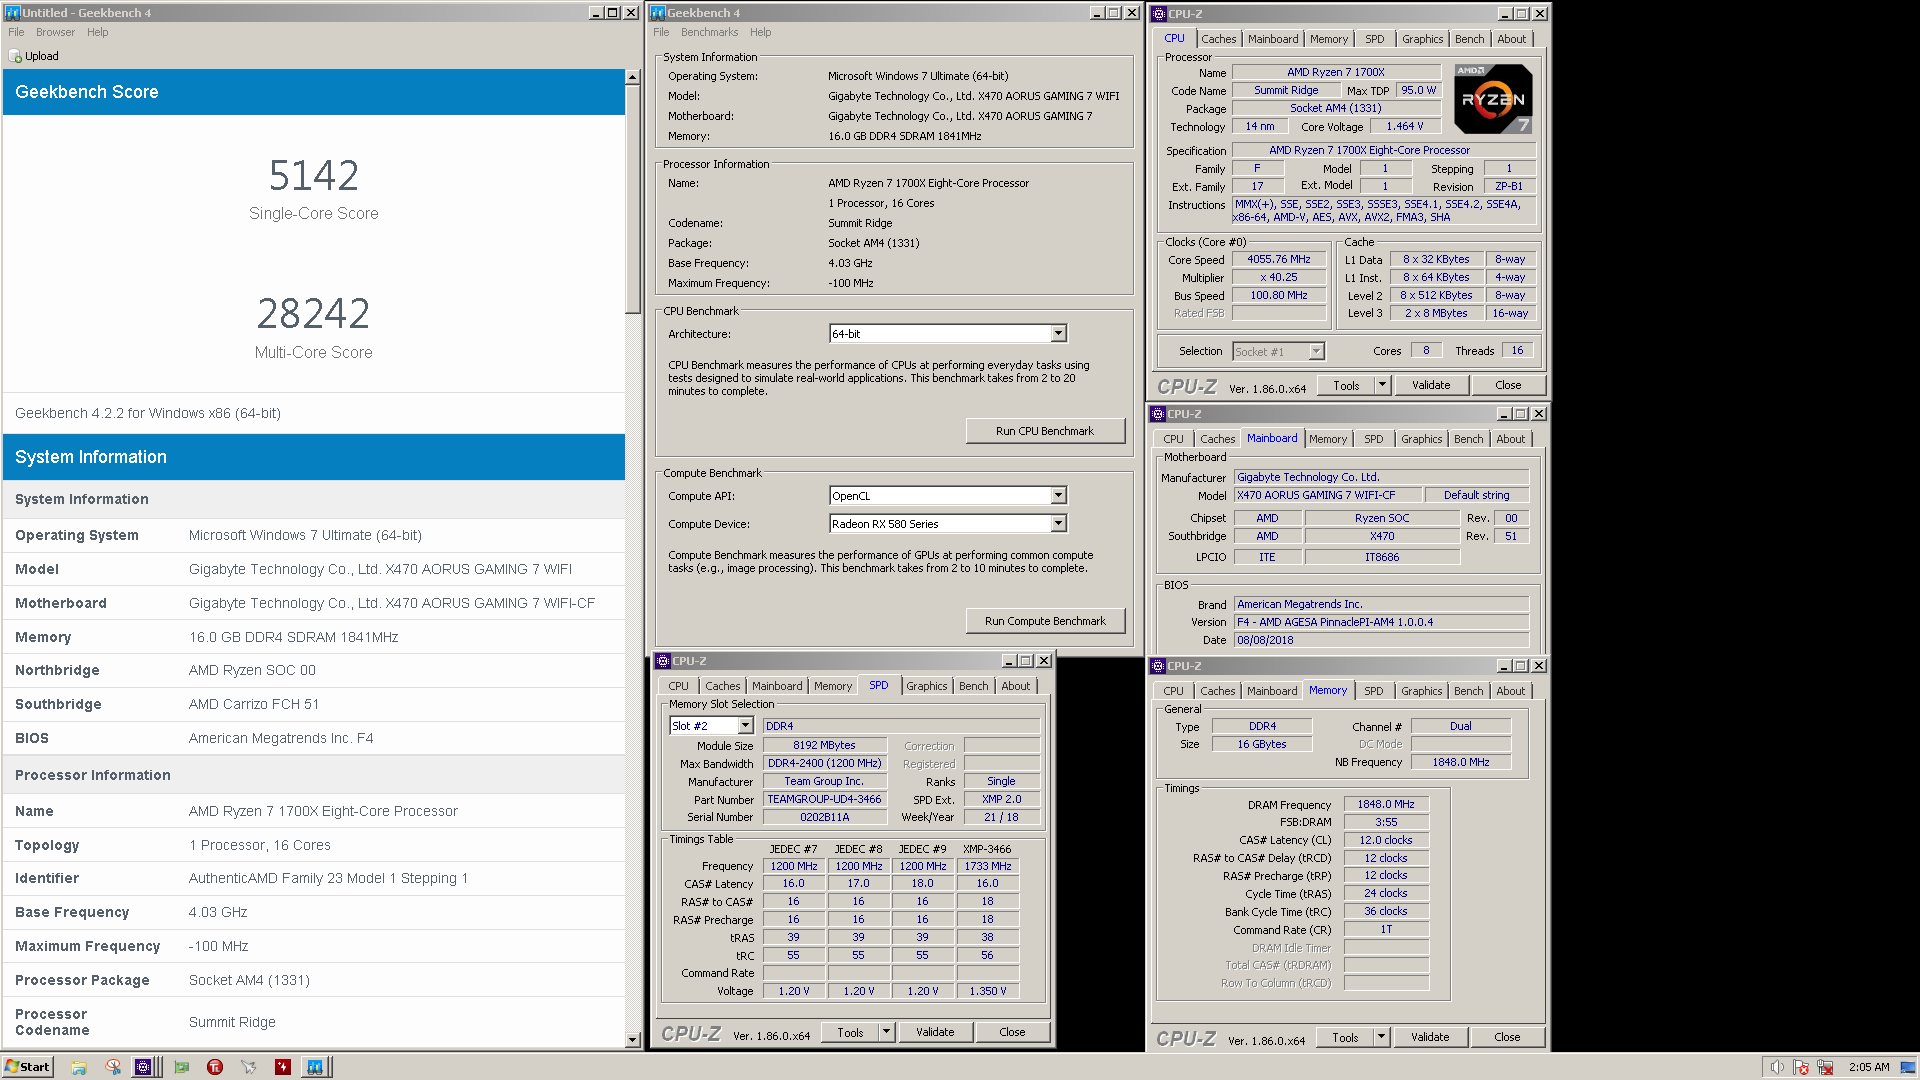Click the Geekbench results vertical scrollbar thumb
Image resolution: width=1920 pixels, height=1080 pixels.
tap(632, 199)
